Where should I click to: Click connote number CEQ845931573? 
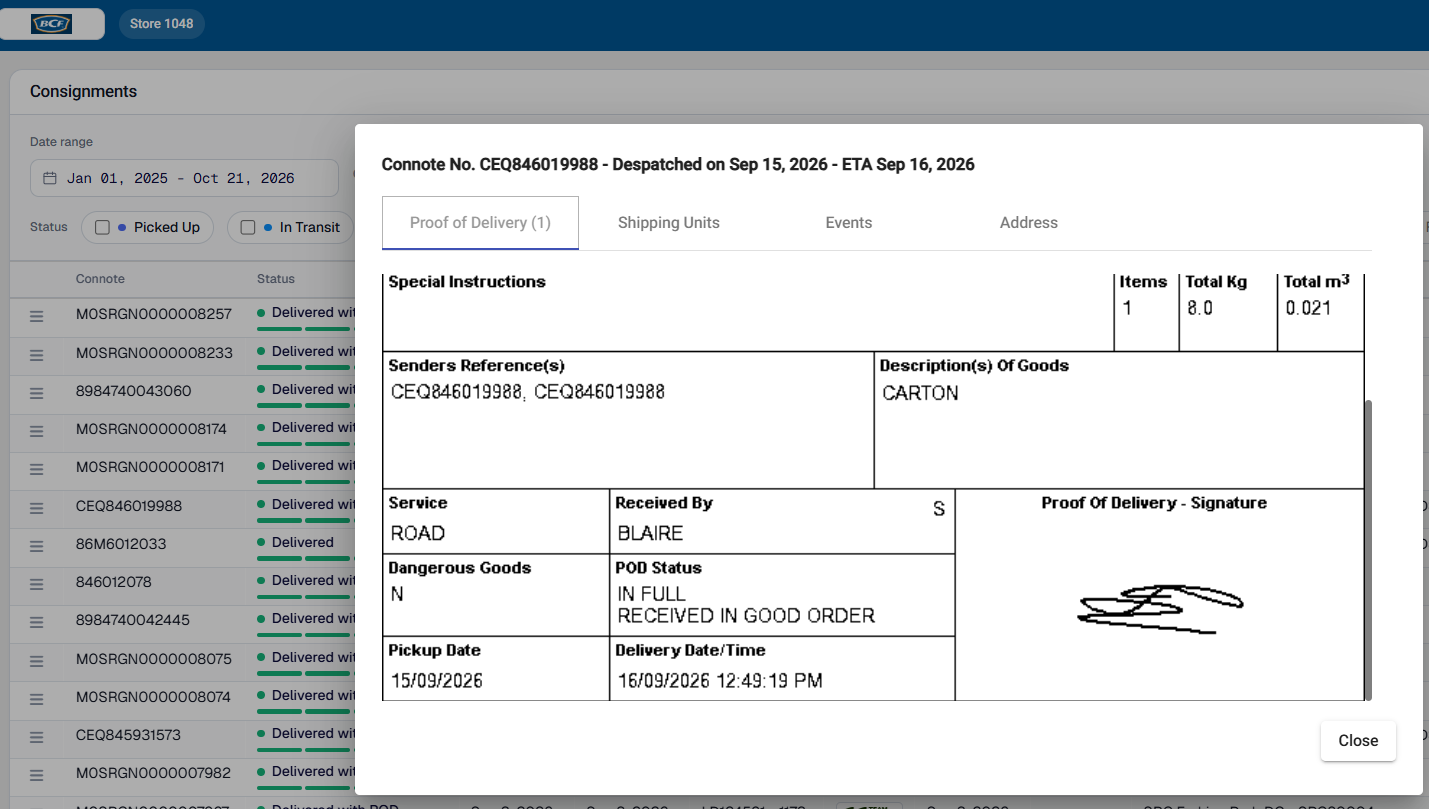pos(128,735)
